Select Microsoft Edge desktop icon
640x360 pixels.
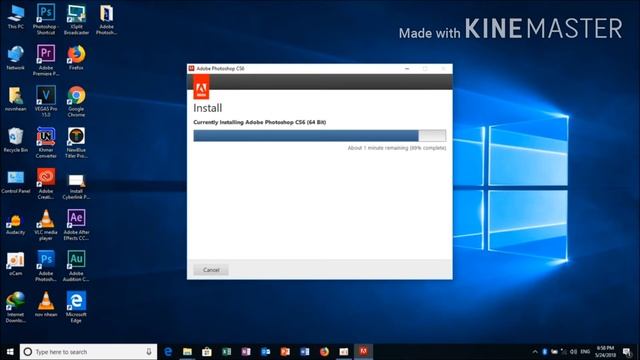coord(76,307)
